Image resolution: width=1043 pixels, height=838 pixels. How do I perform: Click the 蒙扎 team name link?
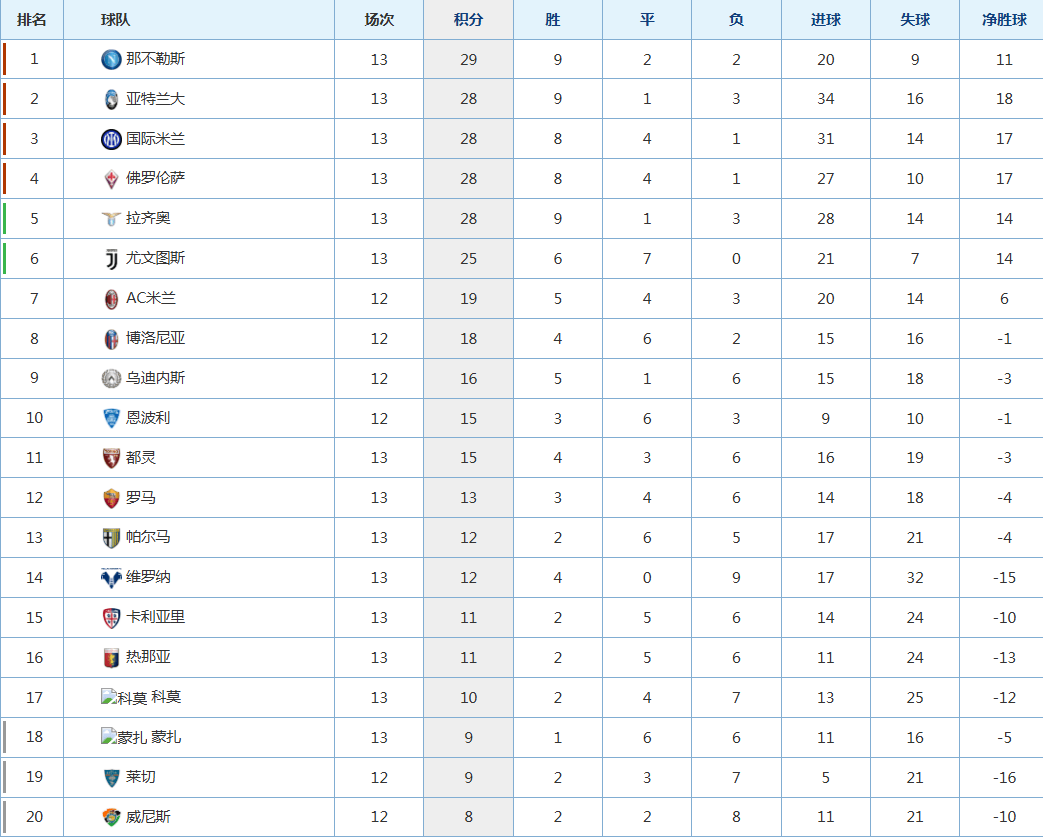coord(167,738)
